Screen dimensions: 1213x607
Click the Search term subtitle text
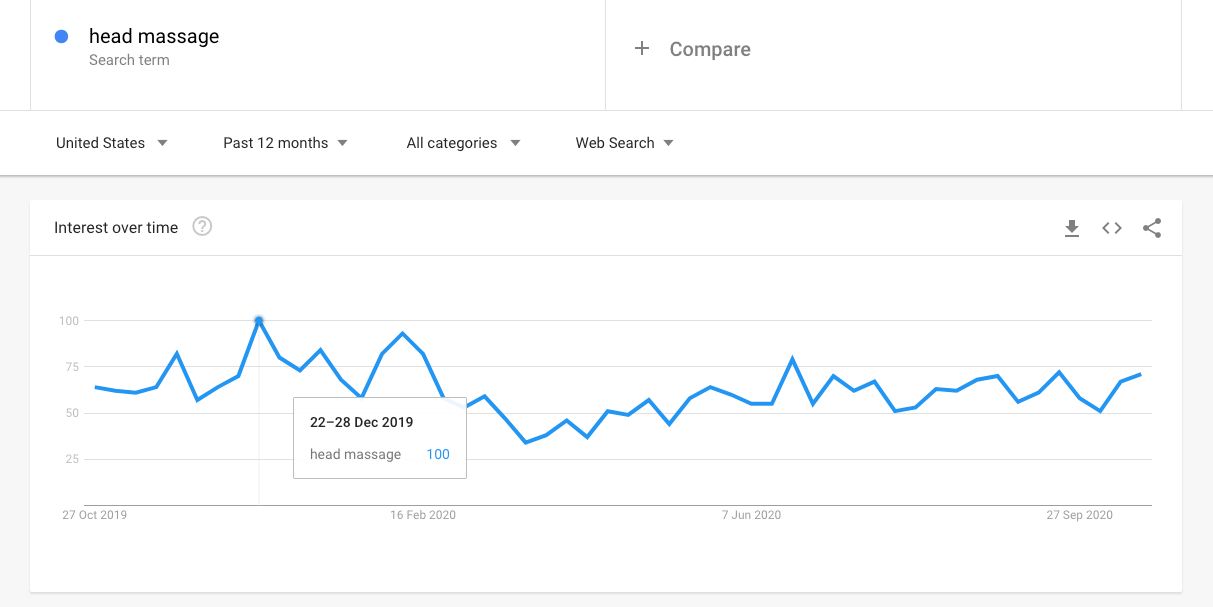pos(129,60)
